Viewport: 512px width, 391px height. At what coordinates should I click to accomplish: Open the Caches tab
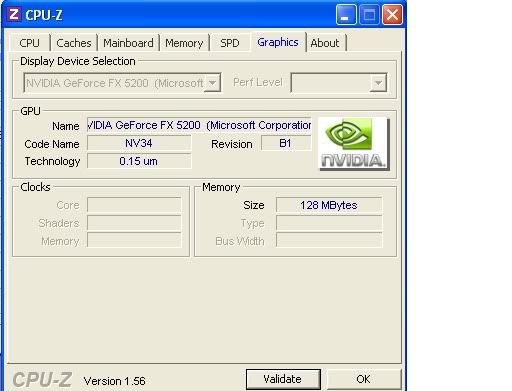[x=74, y=43]
